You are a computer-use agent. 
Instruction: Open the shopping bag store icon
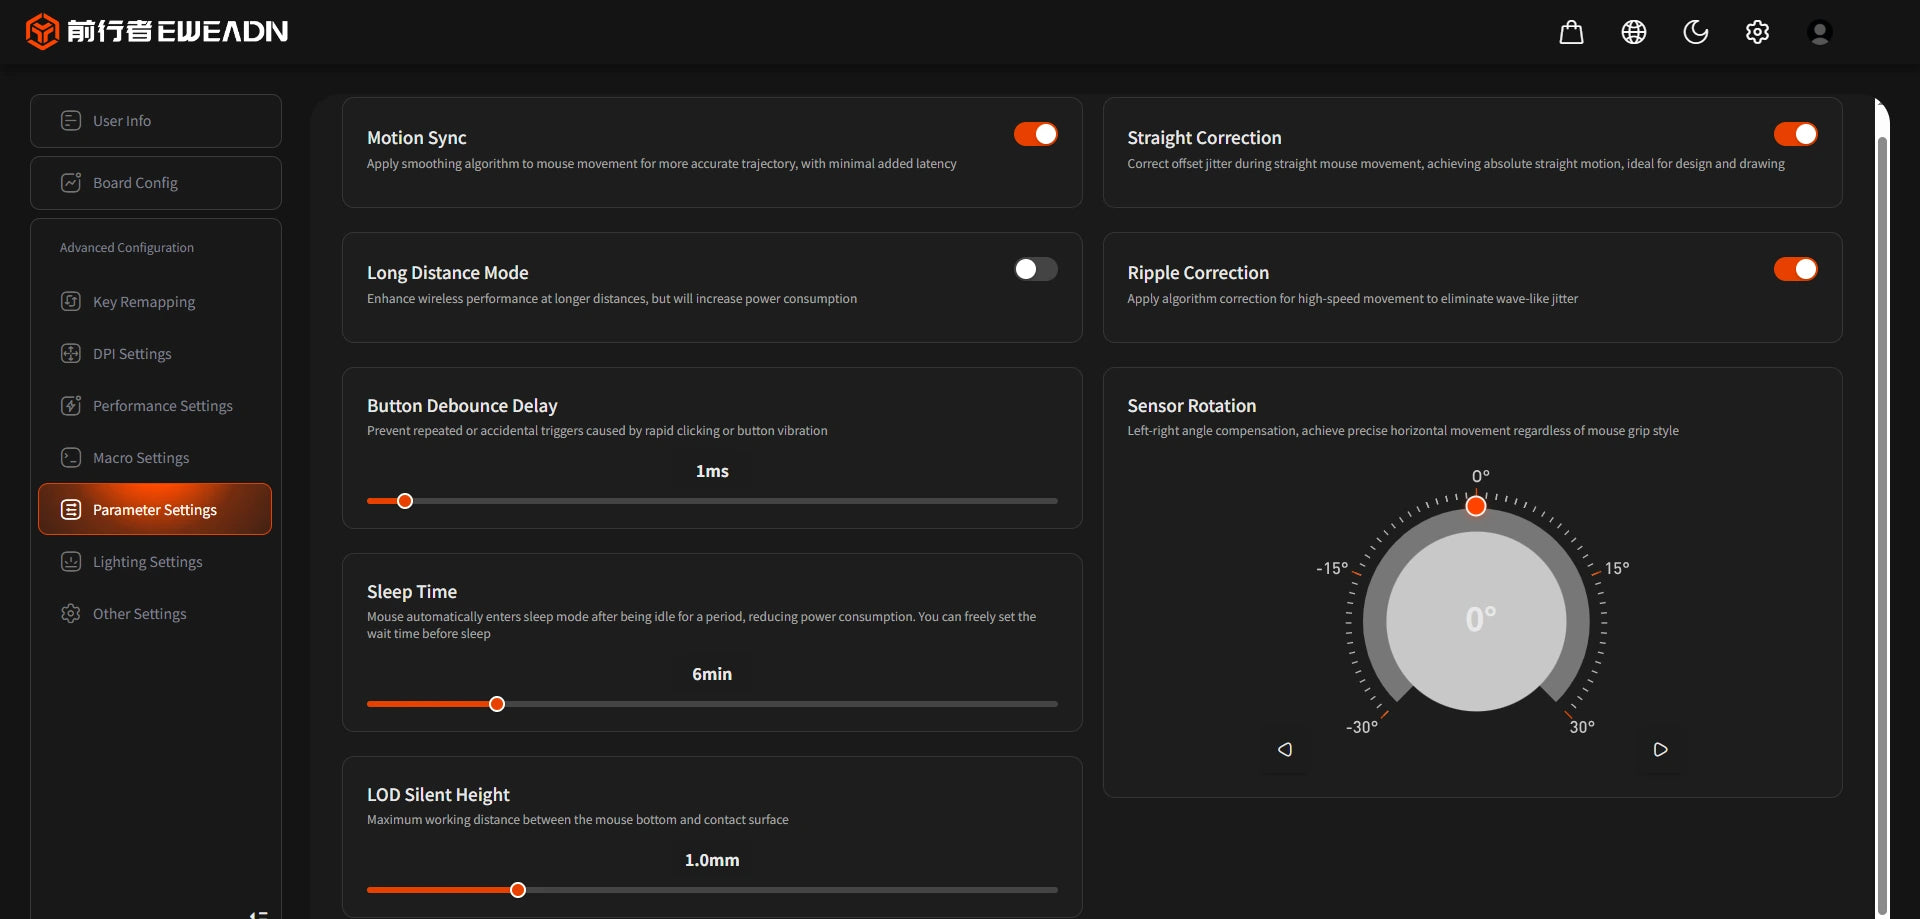(1571, 32)
